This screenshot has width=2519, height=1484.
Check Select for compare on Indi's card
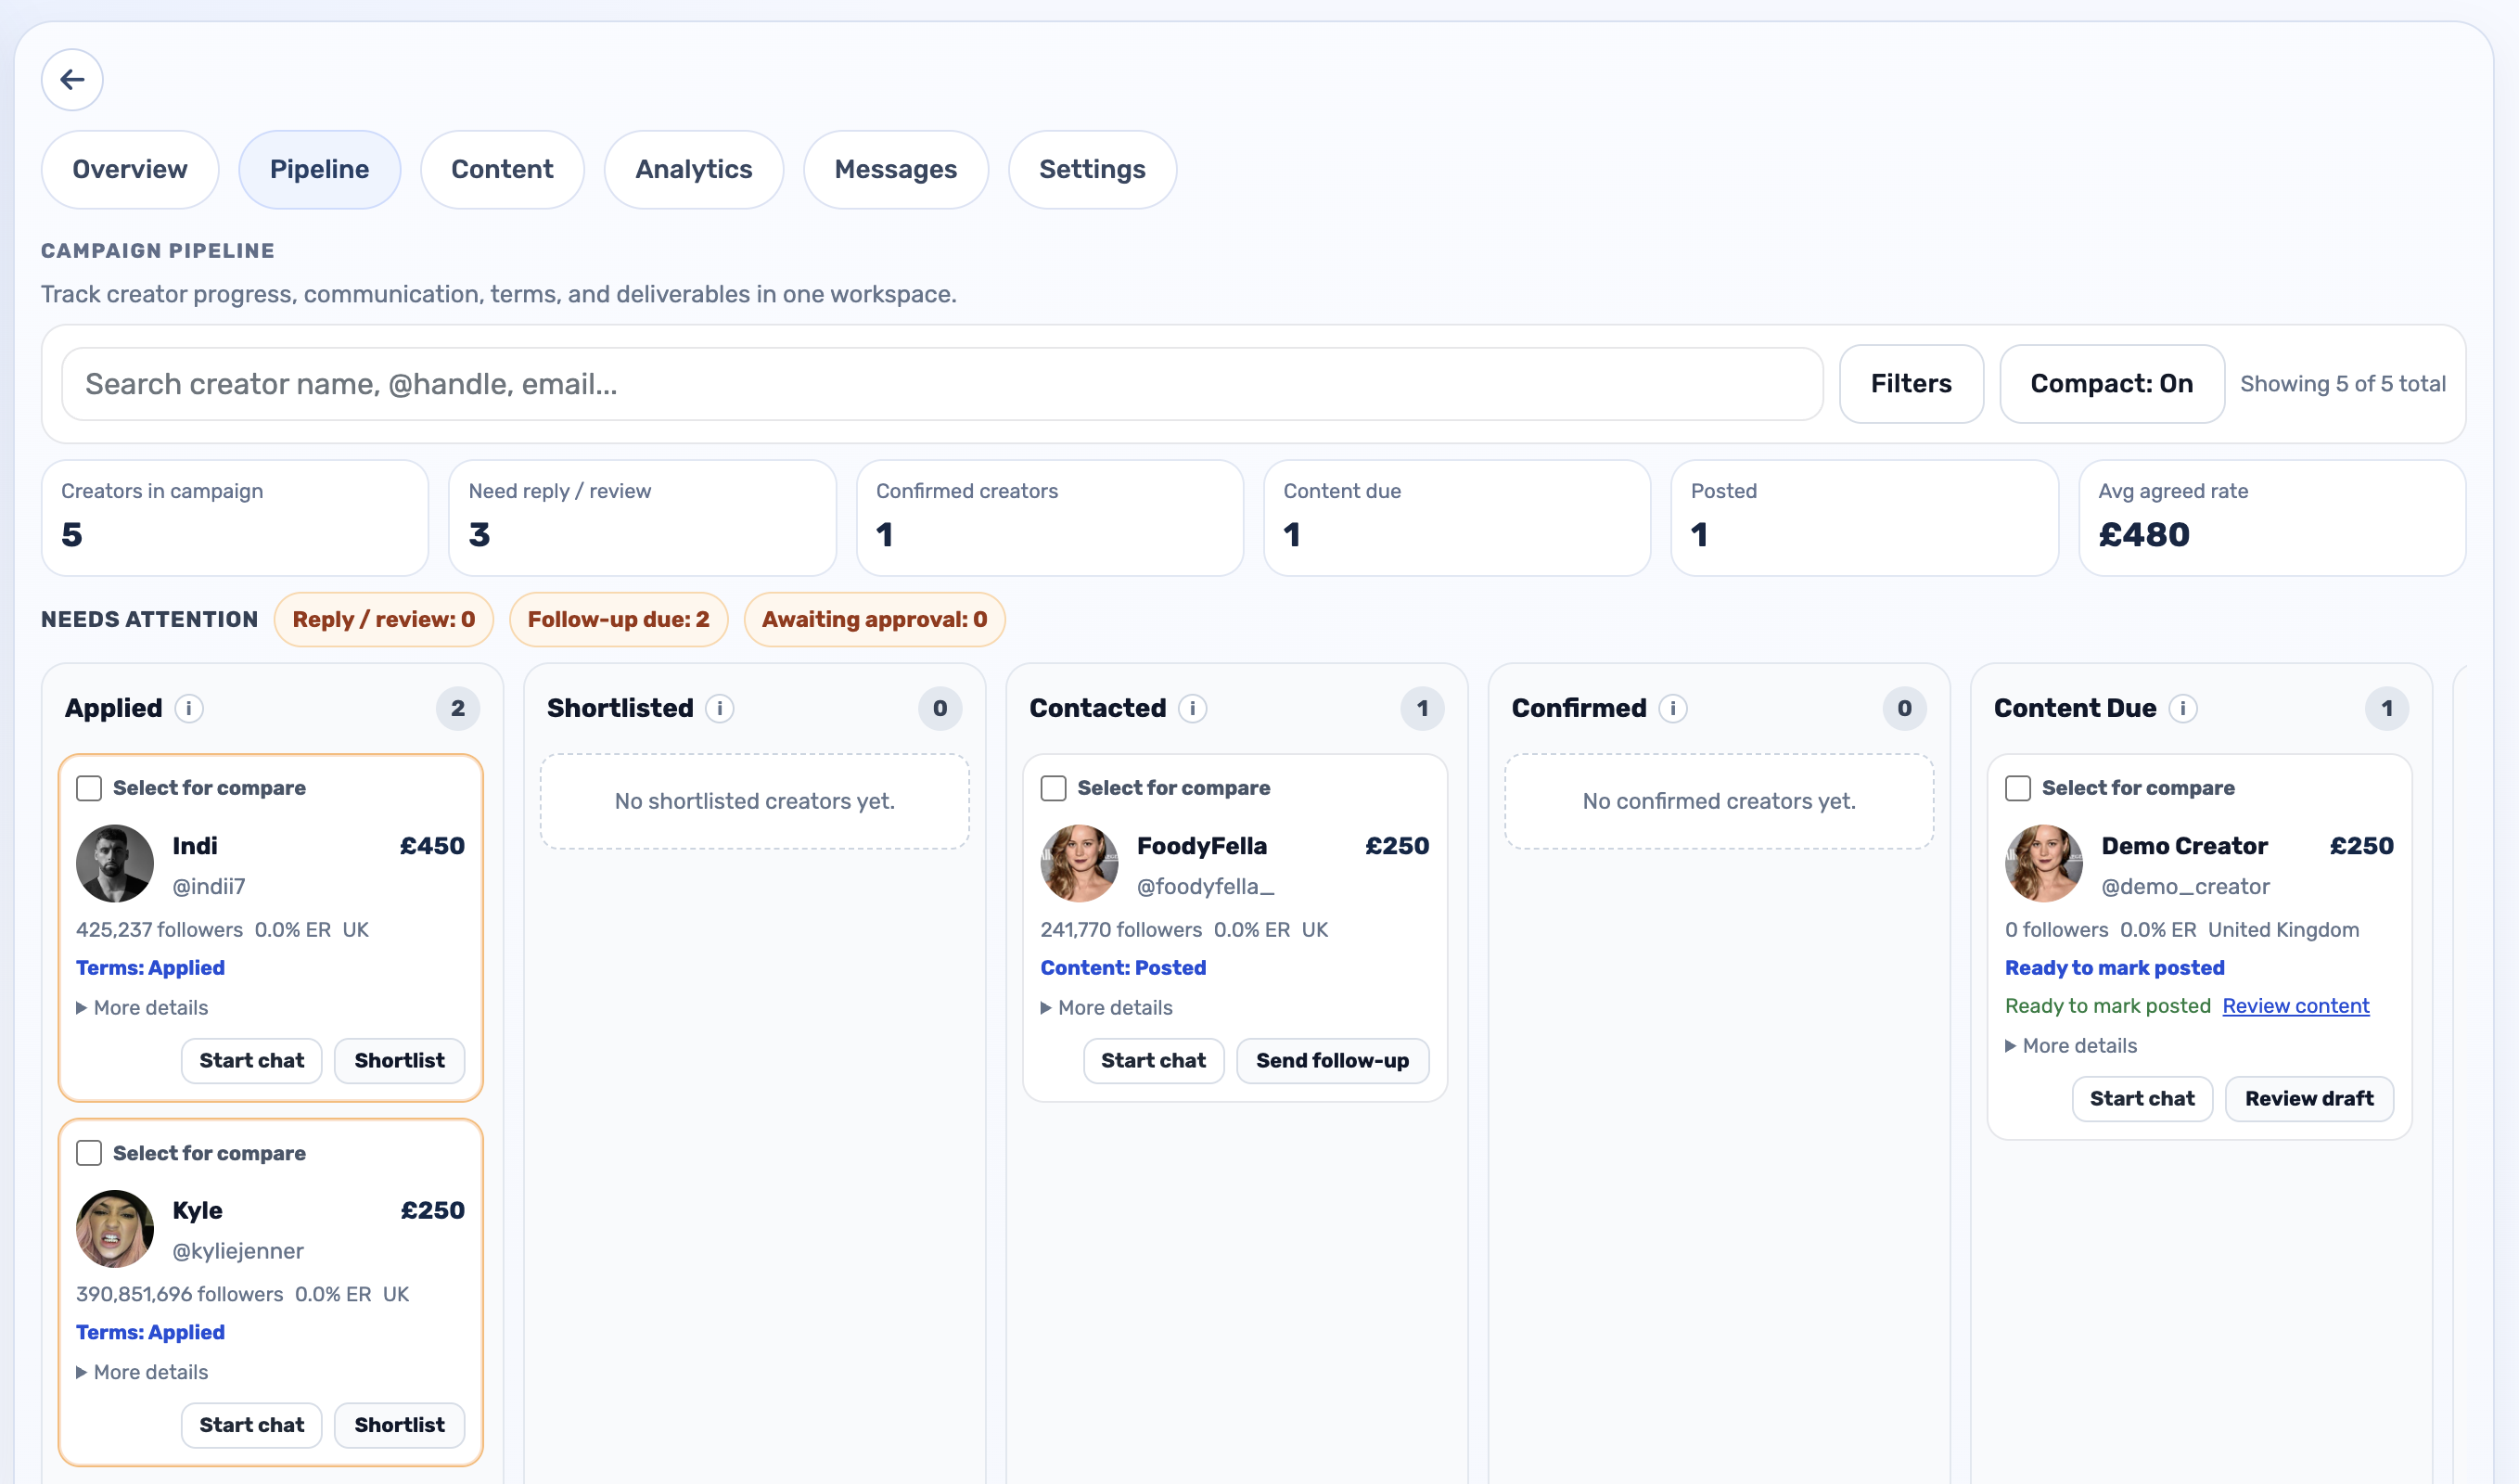88,787
